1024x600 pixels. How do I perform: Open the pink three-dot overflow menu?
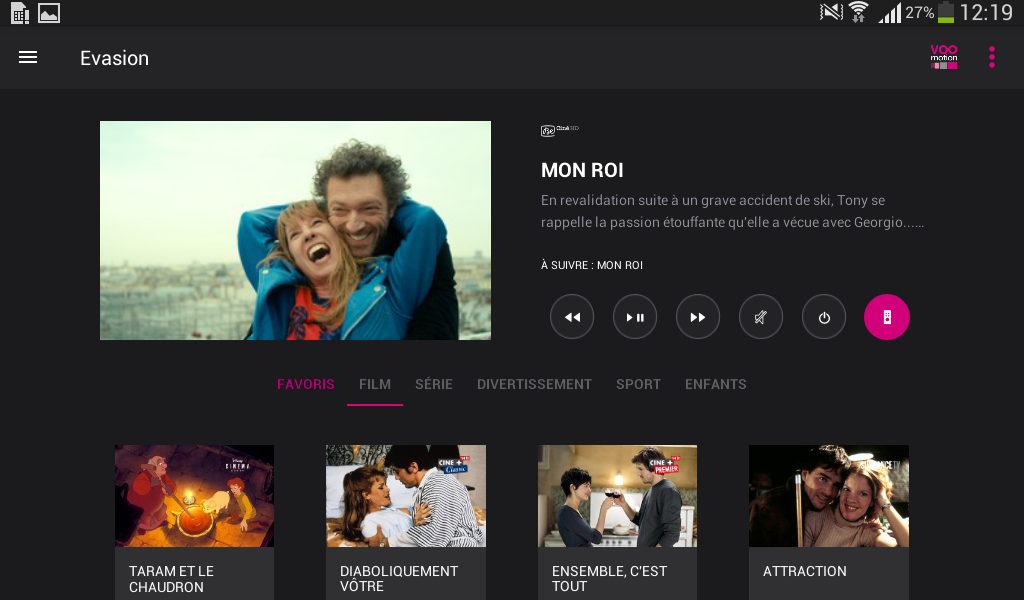click(992, 57)
